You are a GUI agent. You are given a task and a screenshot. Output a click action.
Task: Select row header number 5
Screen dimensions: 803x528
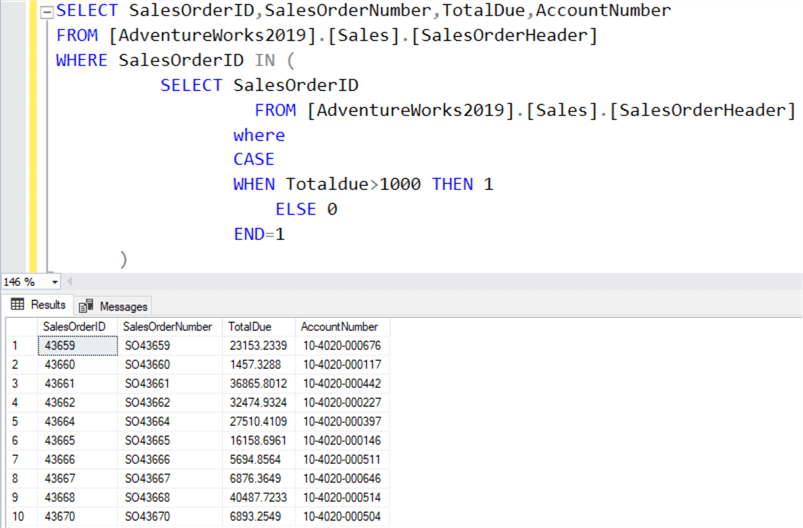point(22,421)
